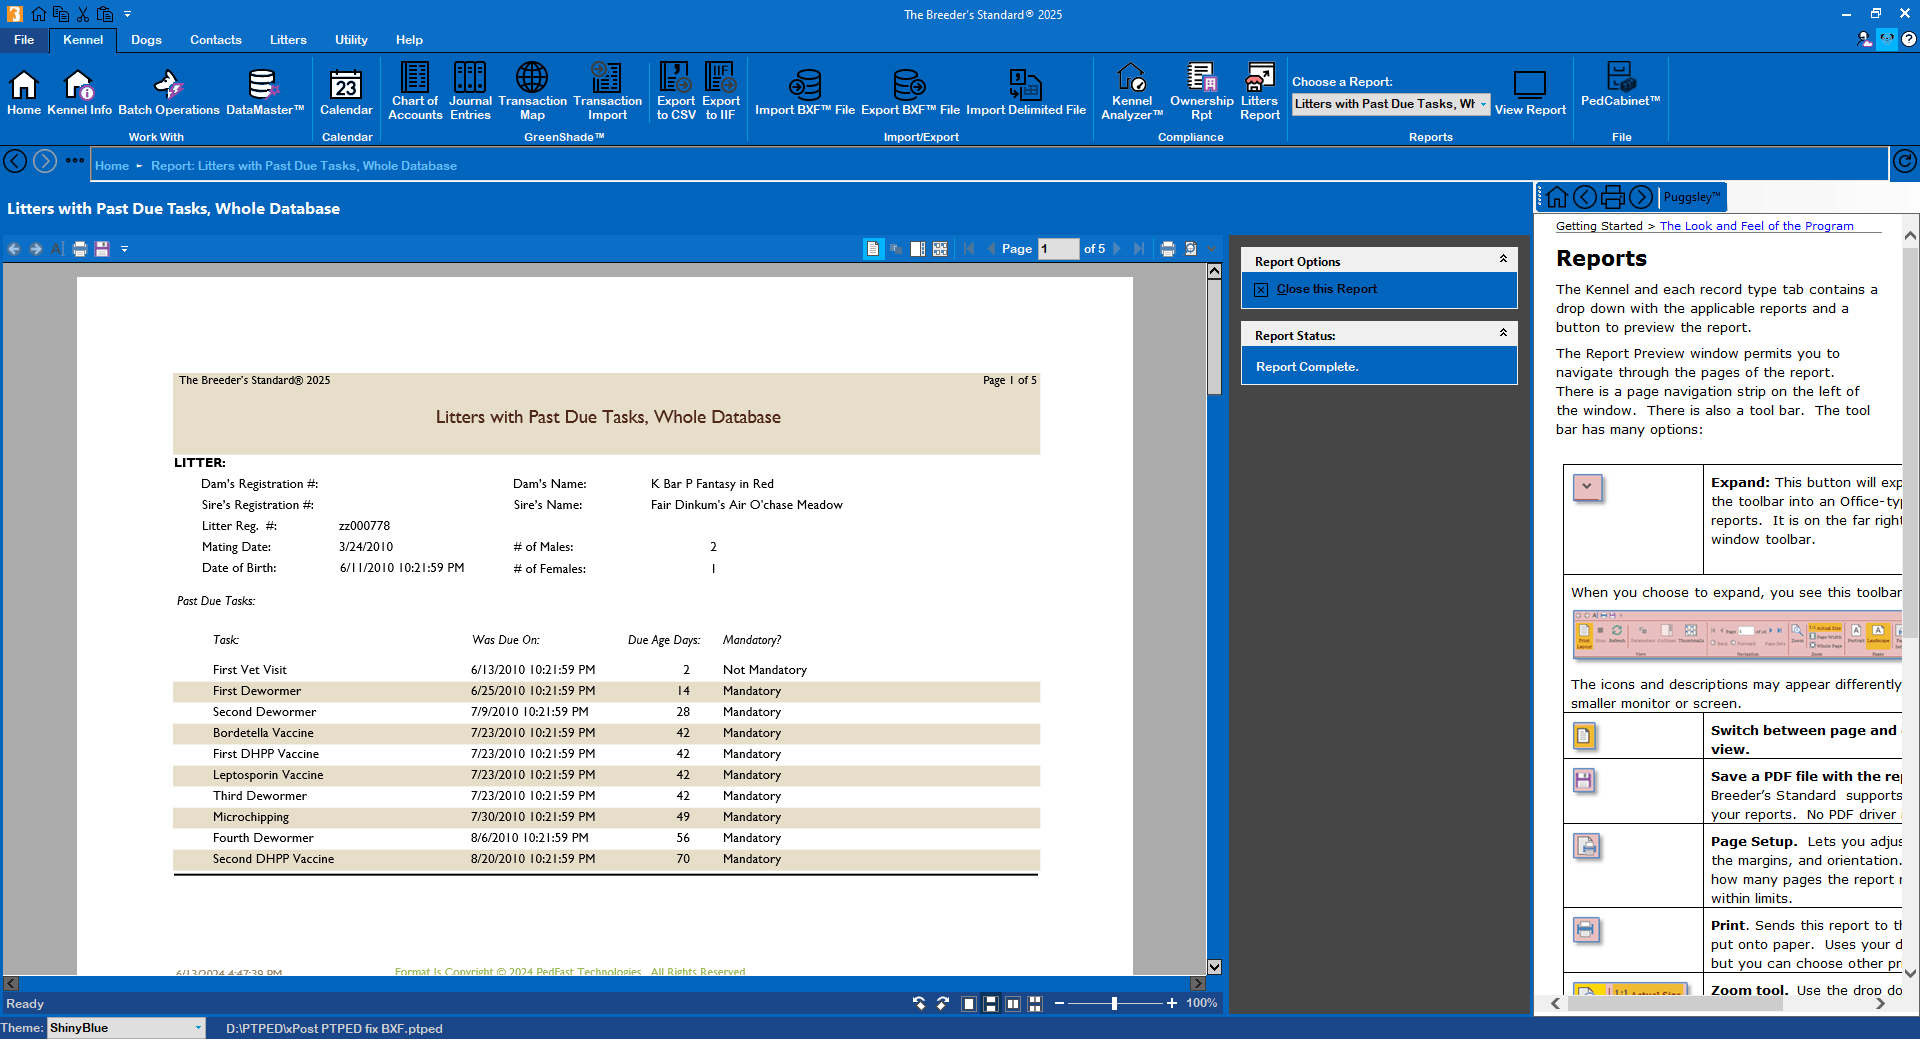Click the PedCabinet™ icon

(x=1620, y=90)
